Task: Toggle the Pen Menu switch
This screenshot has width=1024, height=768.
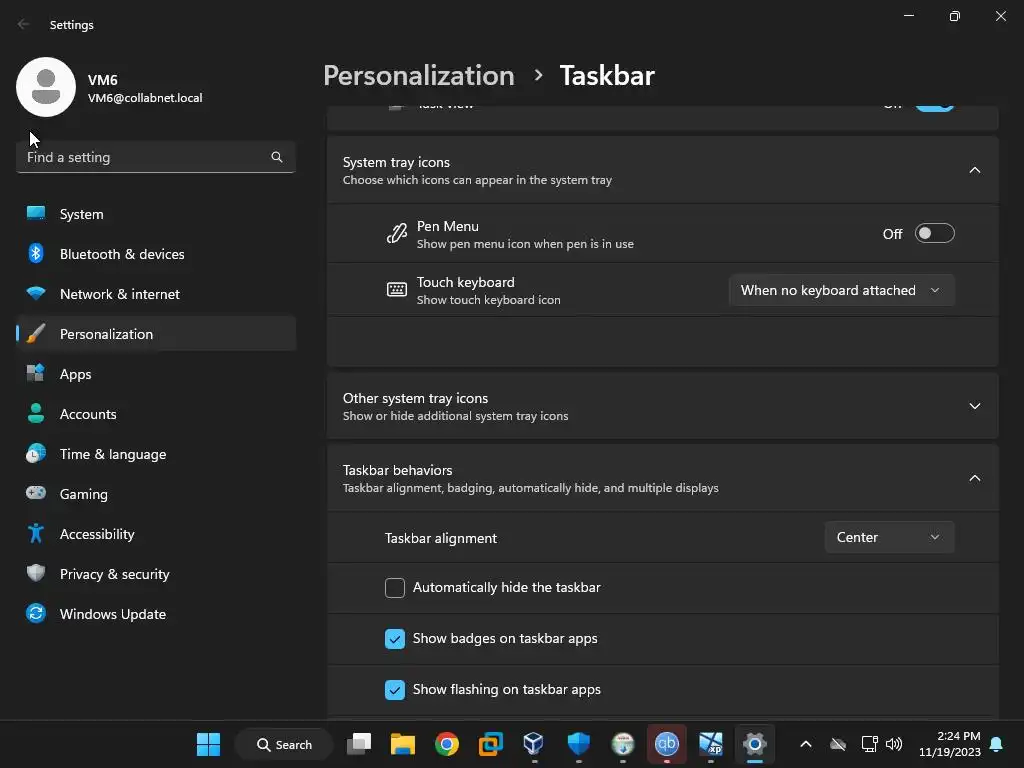Action: (935, 233)
